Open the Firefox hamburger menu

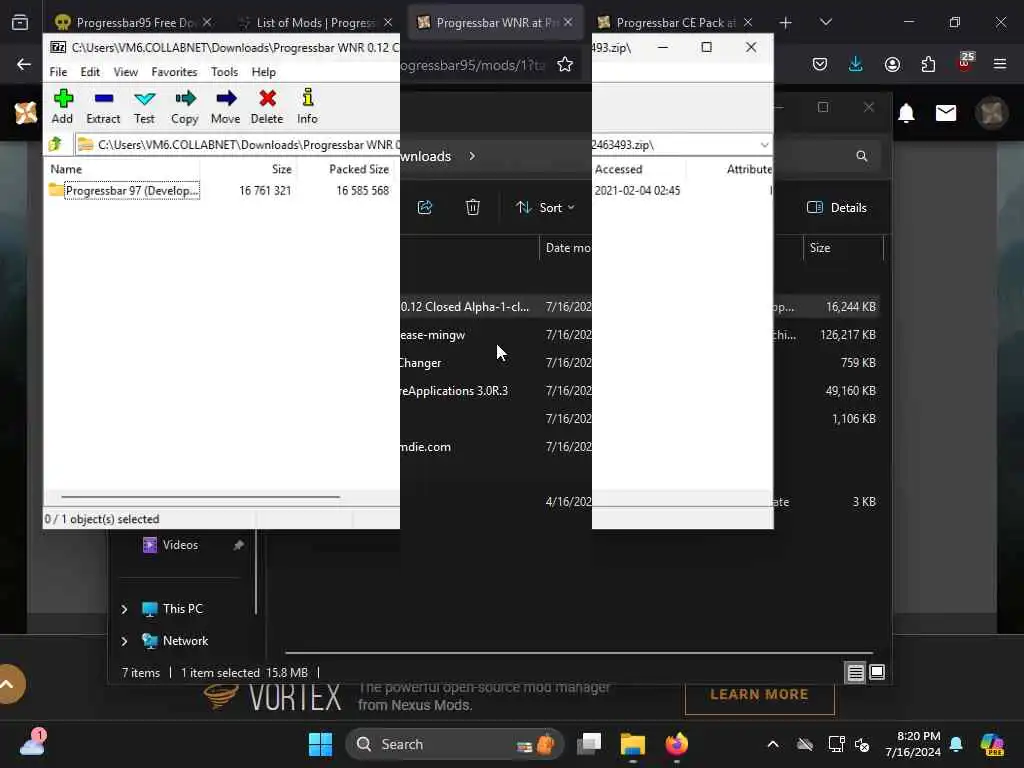(x=1000, y=64)
